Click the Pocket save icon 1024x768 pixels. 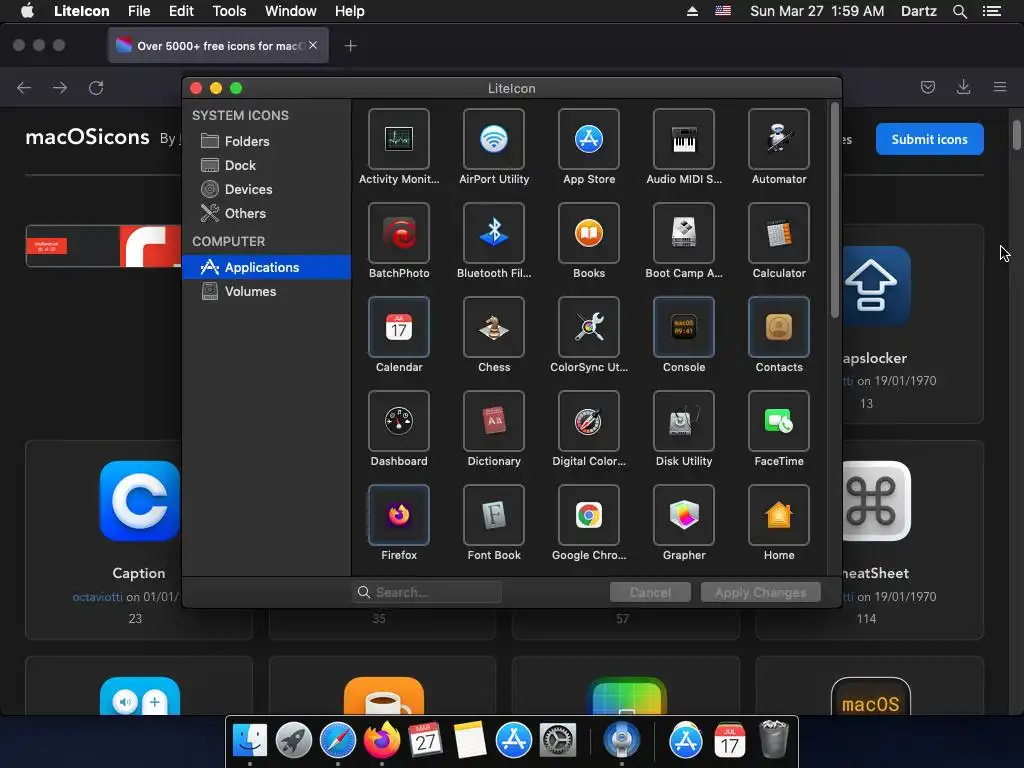coord(928,87)
